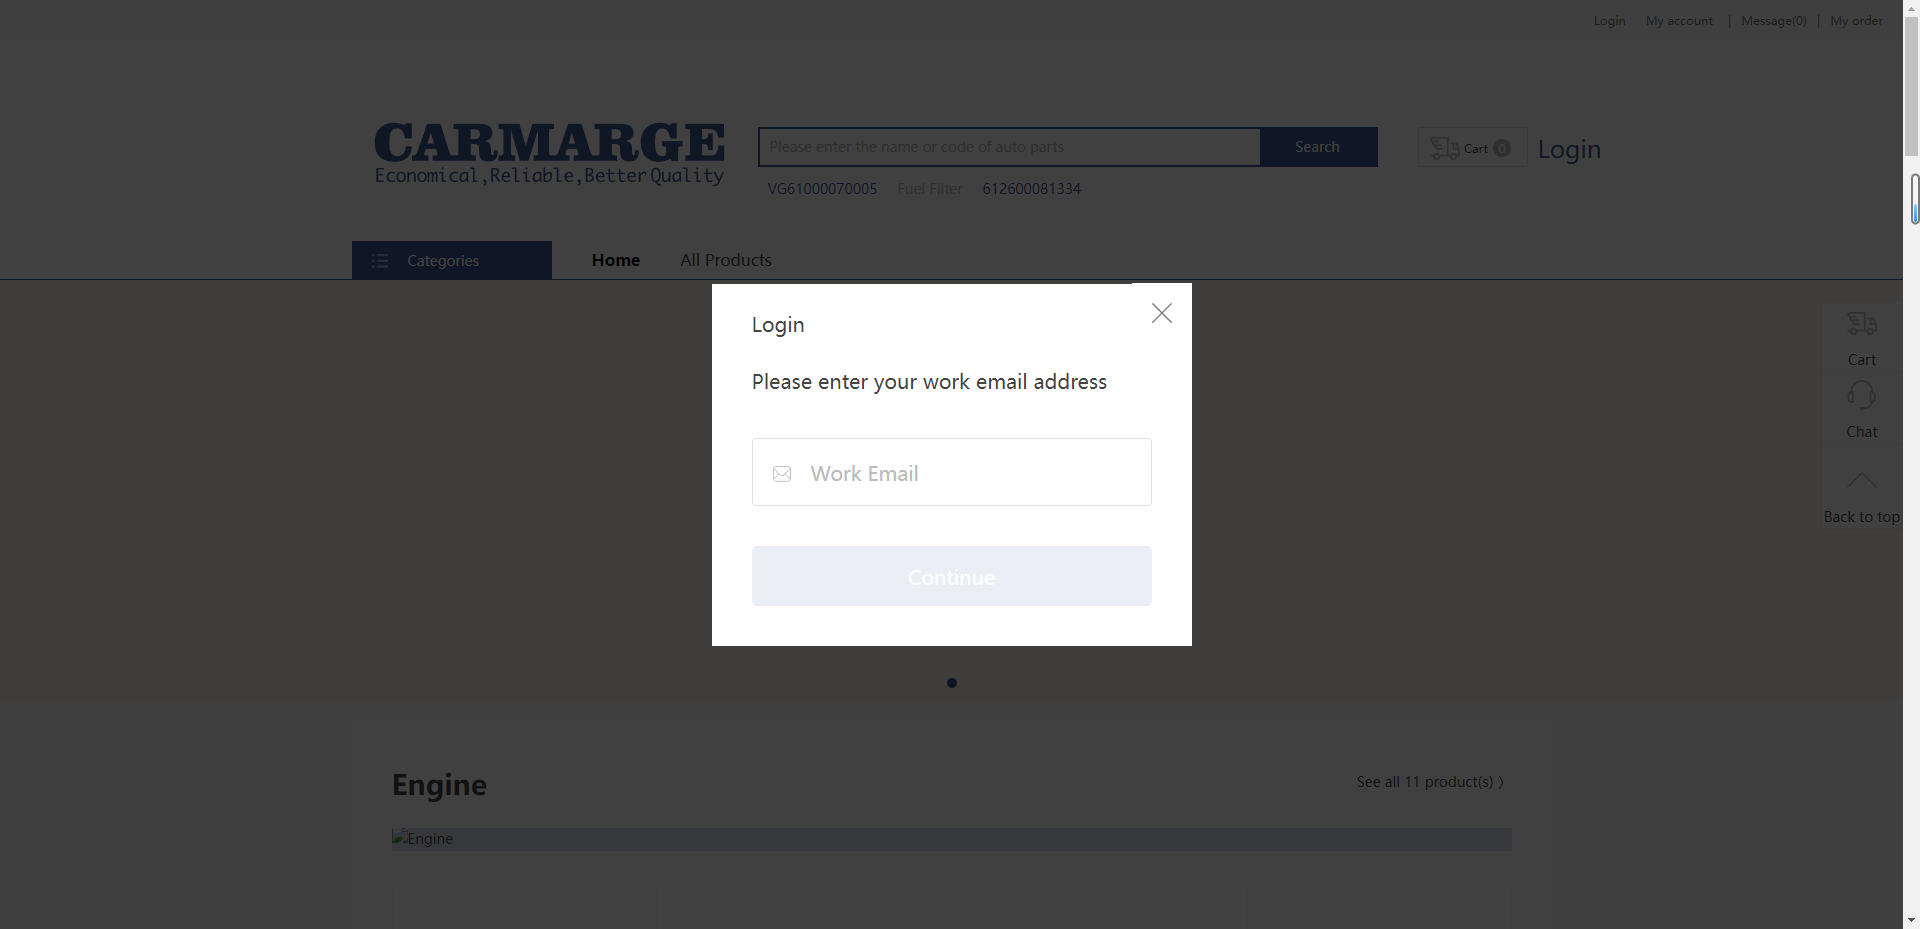Go to the Home tab
The image size is (1920, 929).
tap(616, 260)
